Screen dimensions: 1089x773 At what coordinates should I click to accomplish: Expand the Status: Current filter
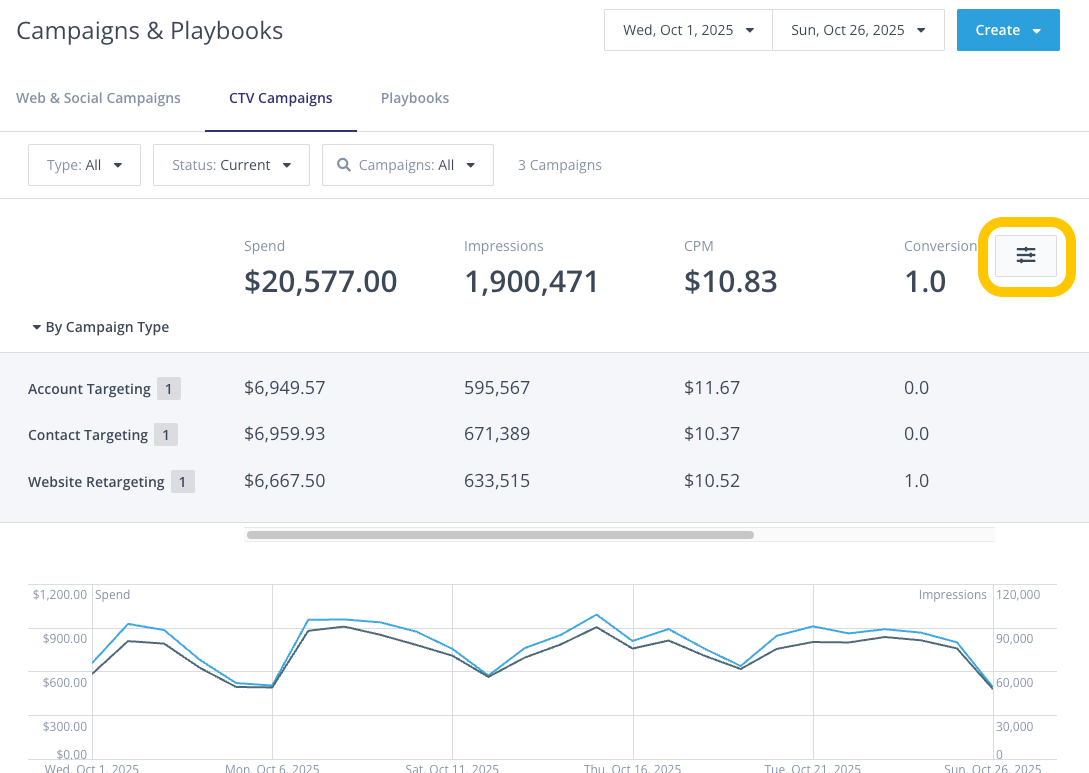(231, 165)
